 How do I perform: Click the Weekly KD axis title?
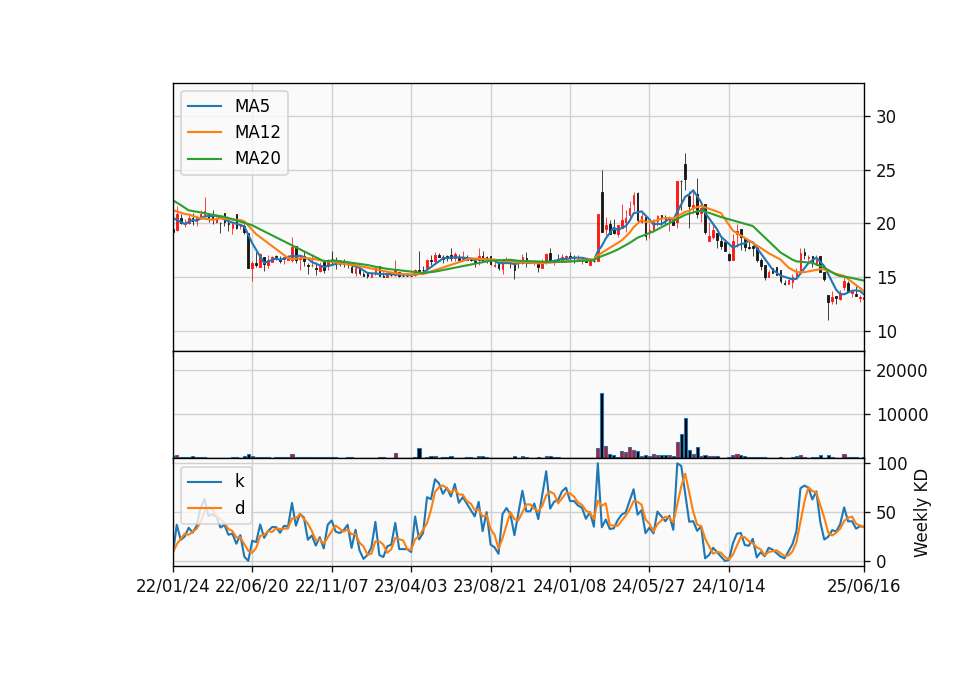tap(920, 513)
